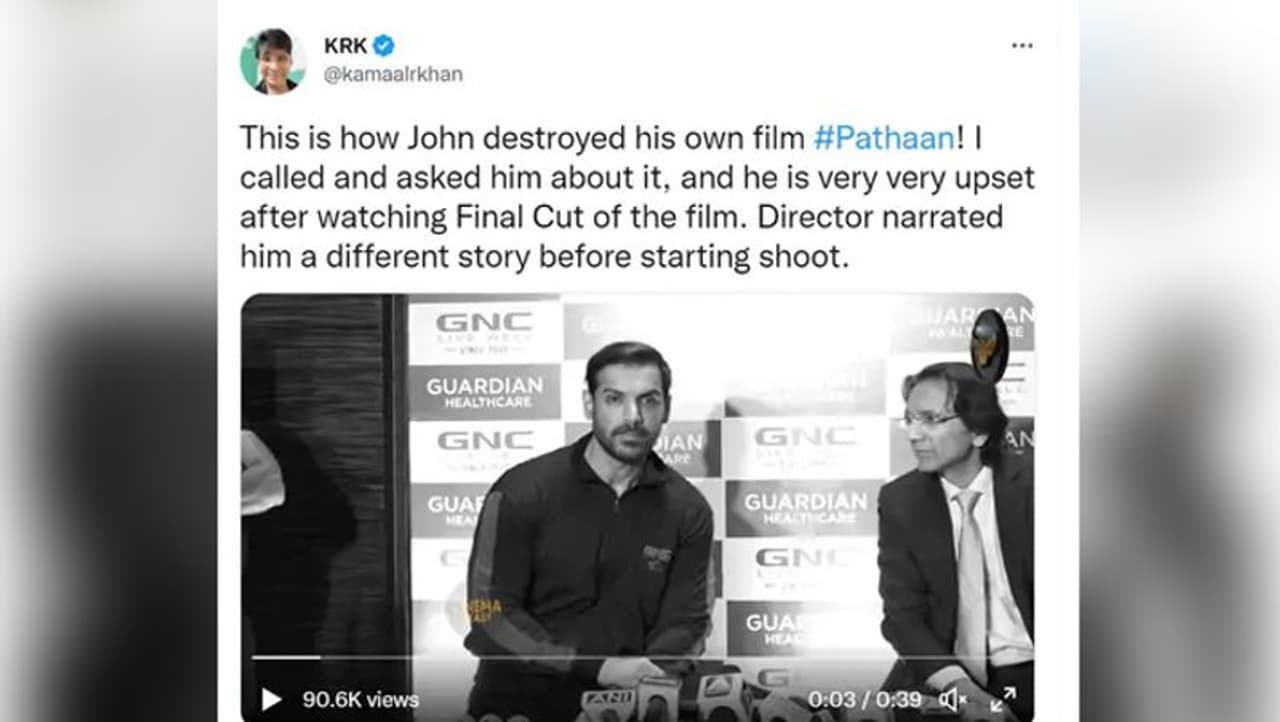Click the blue verified badge beside KRK
This screenshot has width=1280, height=722.
click(384, 46)
